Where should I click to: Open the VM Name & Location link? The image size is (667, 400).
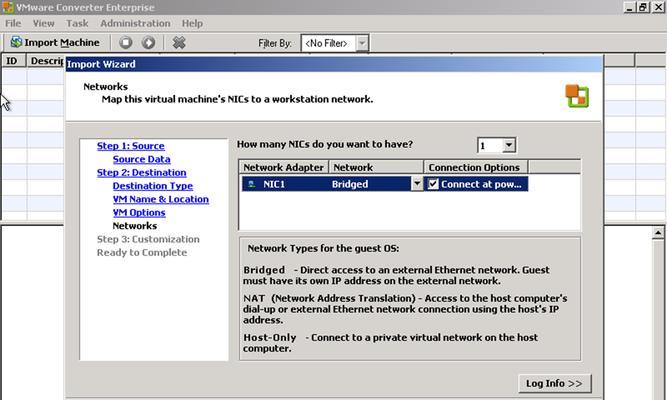pos(161,199)
